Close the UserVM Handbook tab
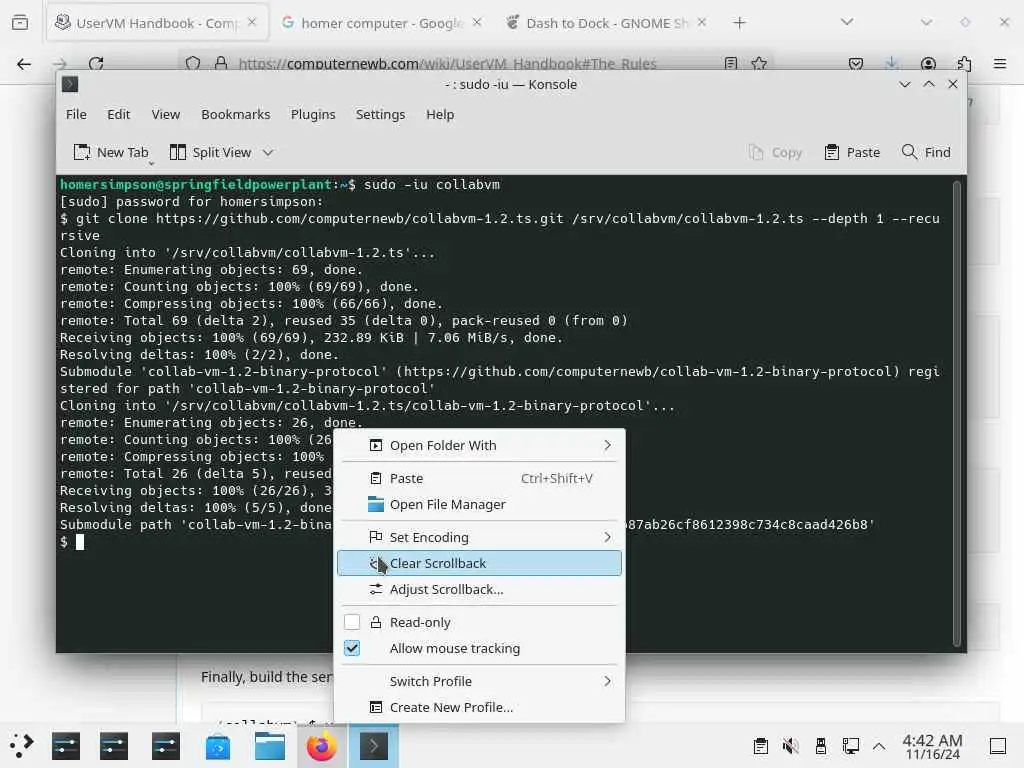The width and height of the screenshot is (1024, 768). [x=252, y=22]
